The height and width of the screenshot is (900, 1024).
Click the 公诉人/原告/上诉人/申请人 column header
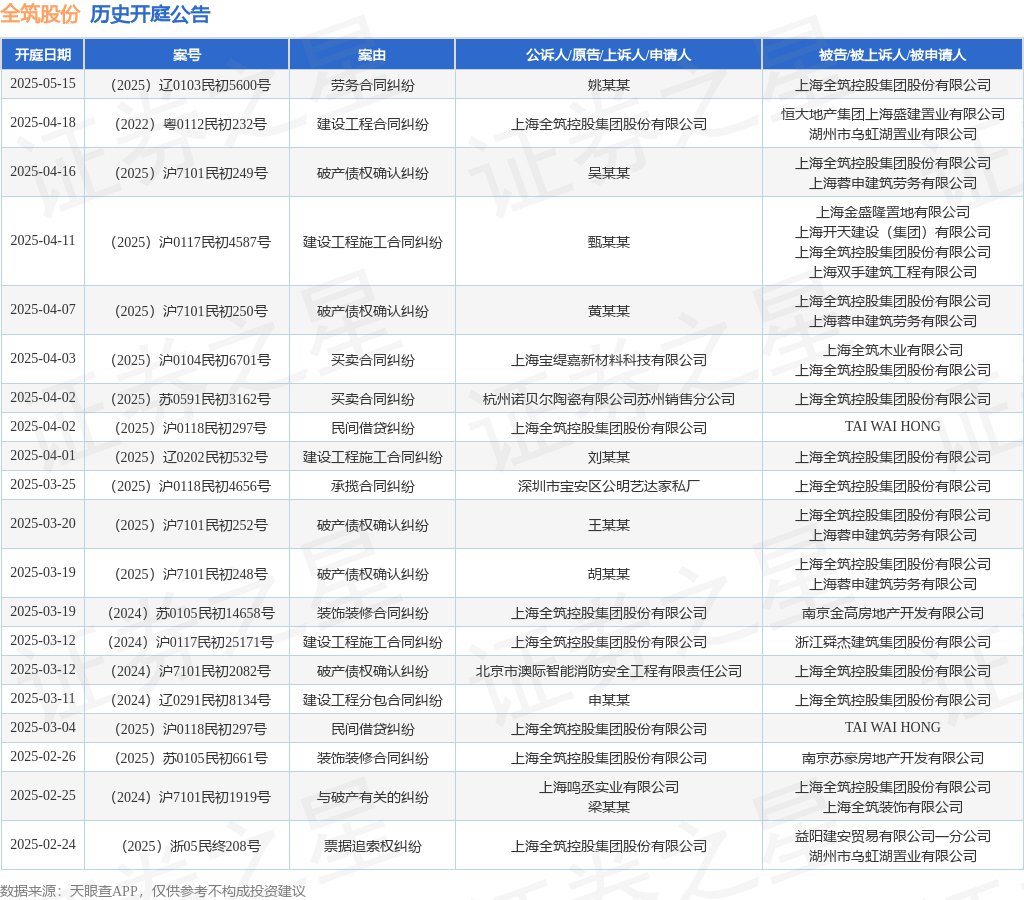click(x=609, y=55)
